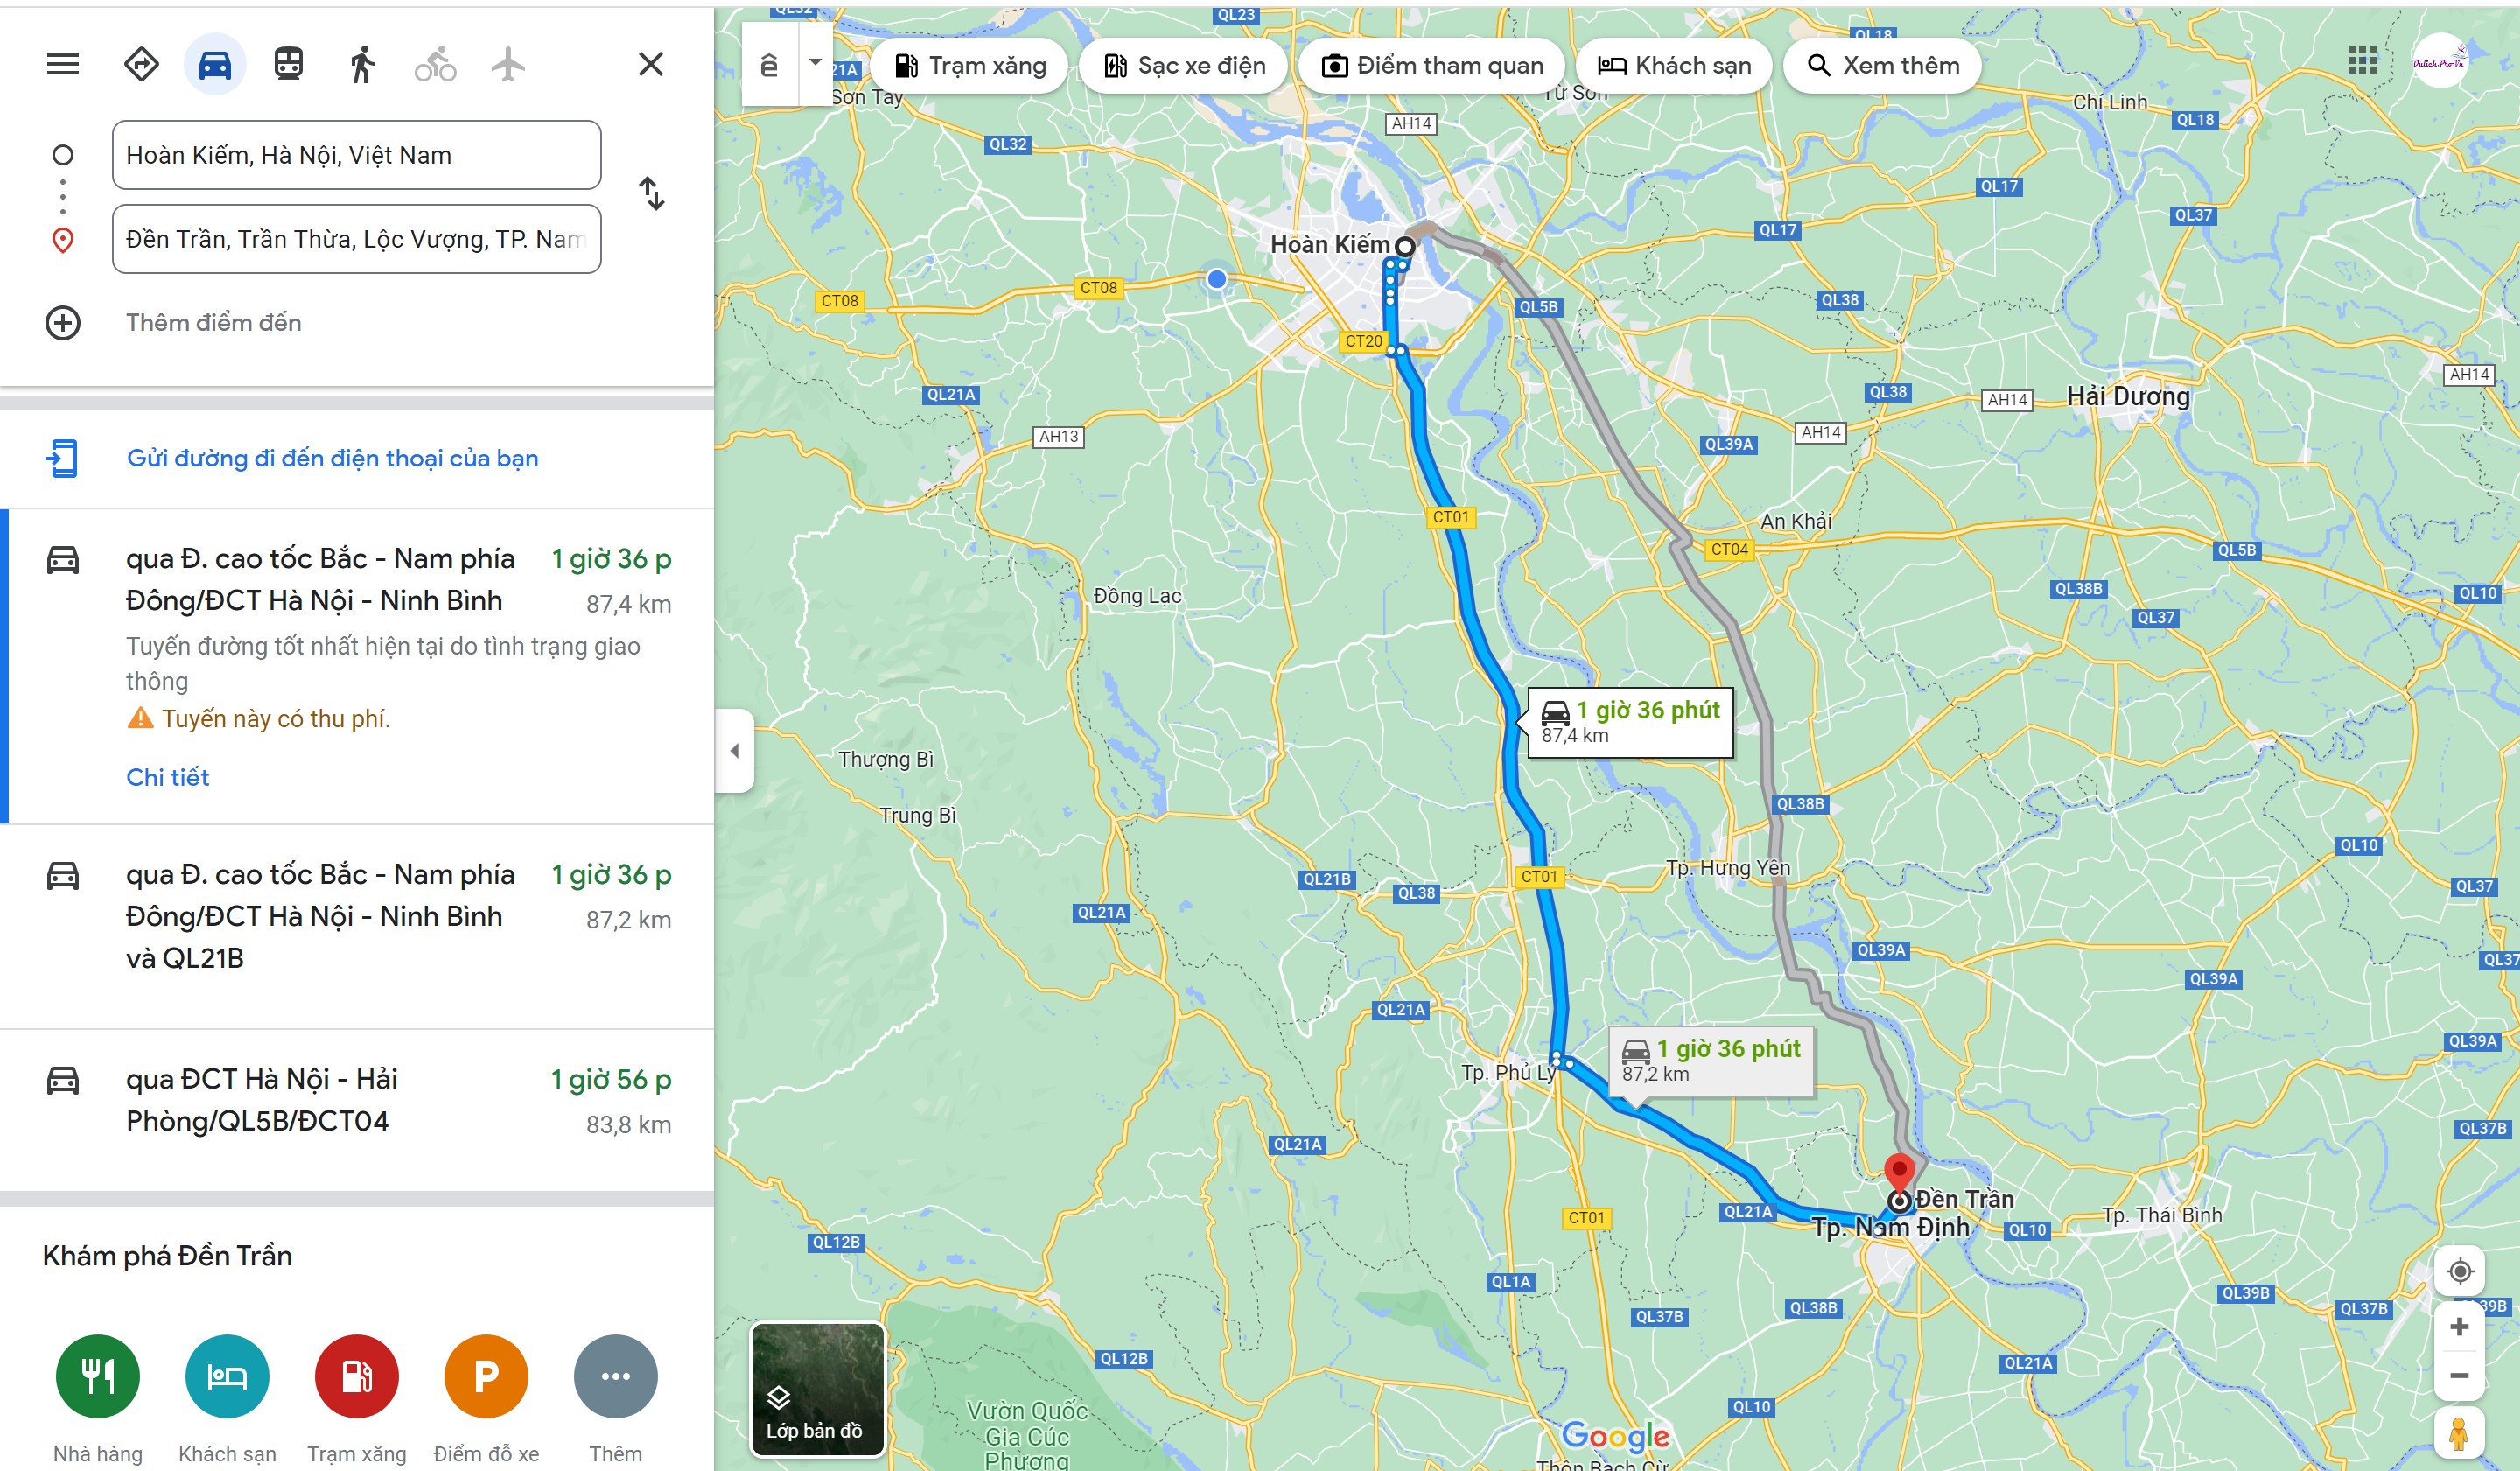Swap start and destination with reverse arrows
The image size is (2520, 1471).
651,193
